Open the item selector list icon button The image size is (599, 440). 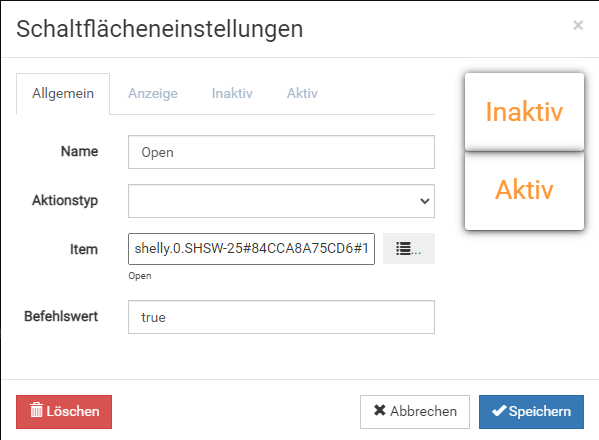(x=409, y=249)
